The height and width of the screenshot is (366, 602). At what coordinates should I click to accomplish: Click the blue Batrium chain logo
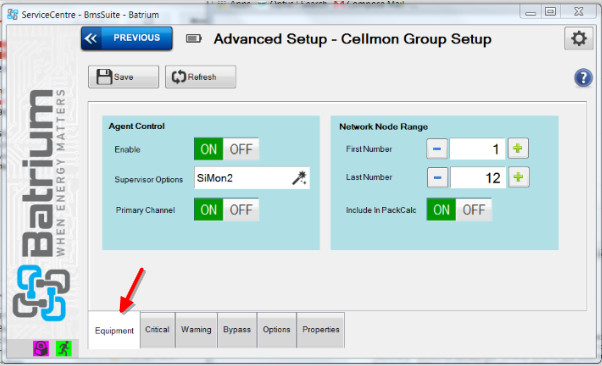point(41,293)
